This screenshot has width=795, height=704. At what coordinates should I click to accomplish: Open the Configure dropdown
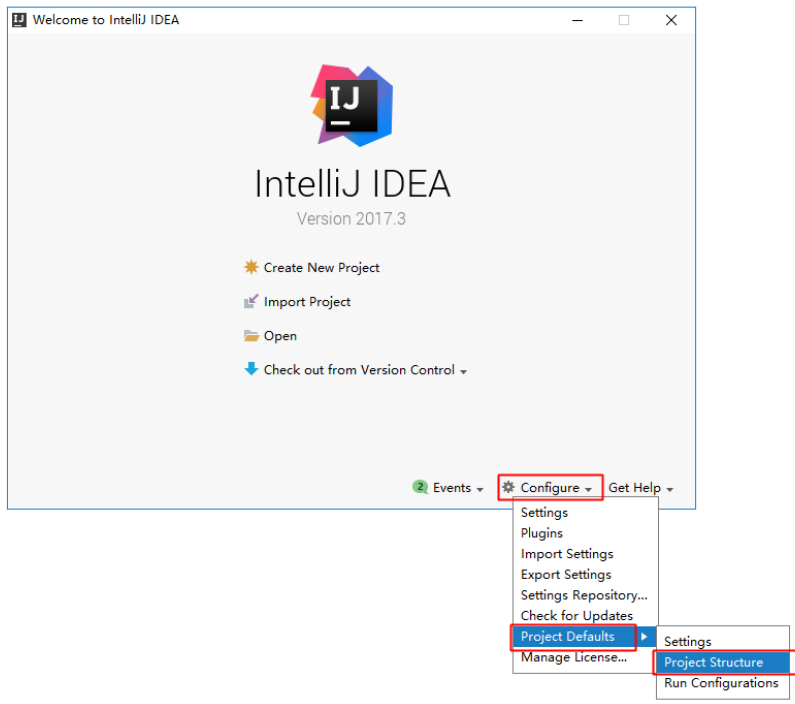click(556, 488)
